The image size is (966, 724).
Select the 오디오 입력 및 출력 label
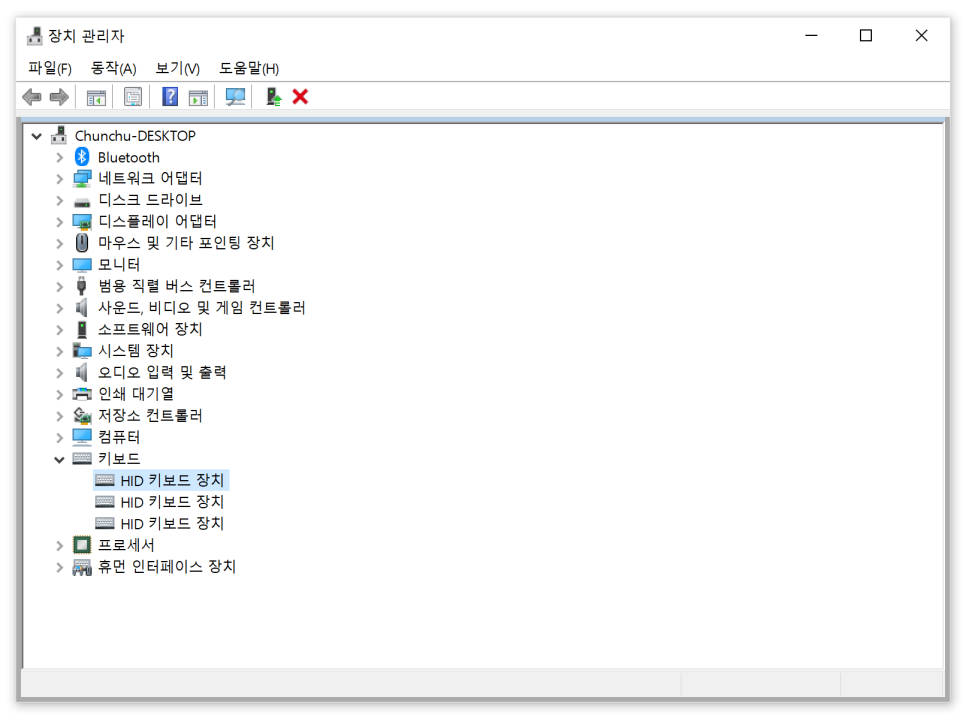coord(162,372)
